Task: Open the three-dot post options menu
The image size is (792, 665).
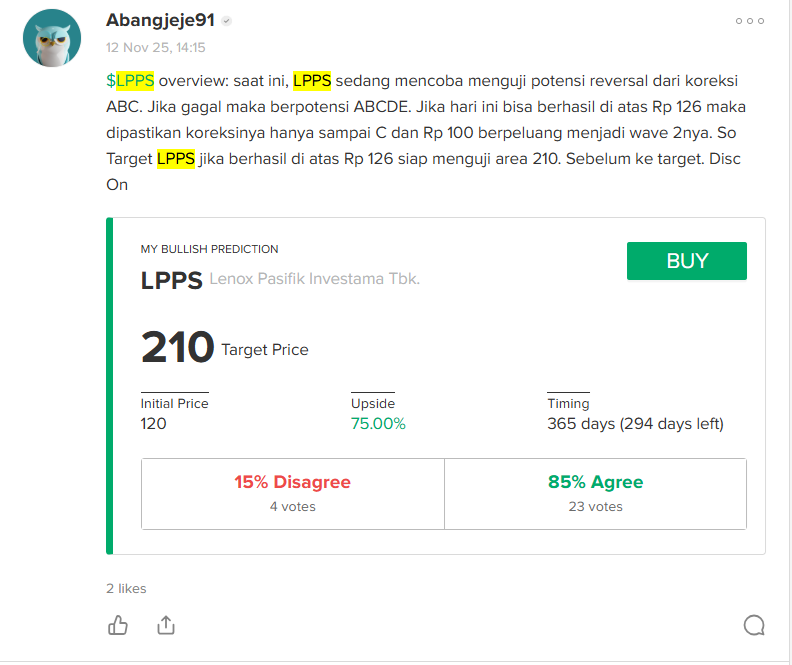Action: coord(749,21)
